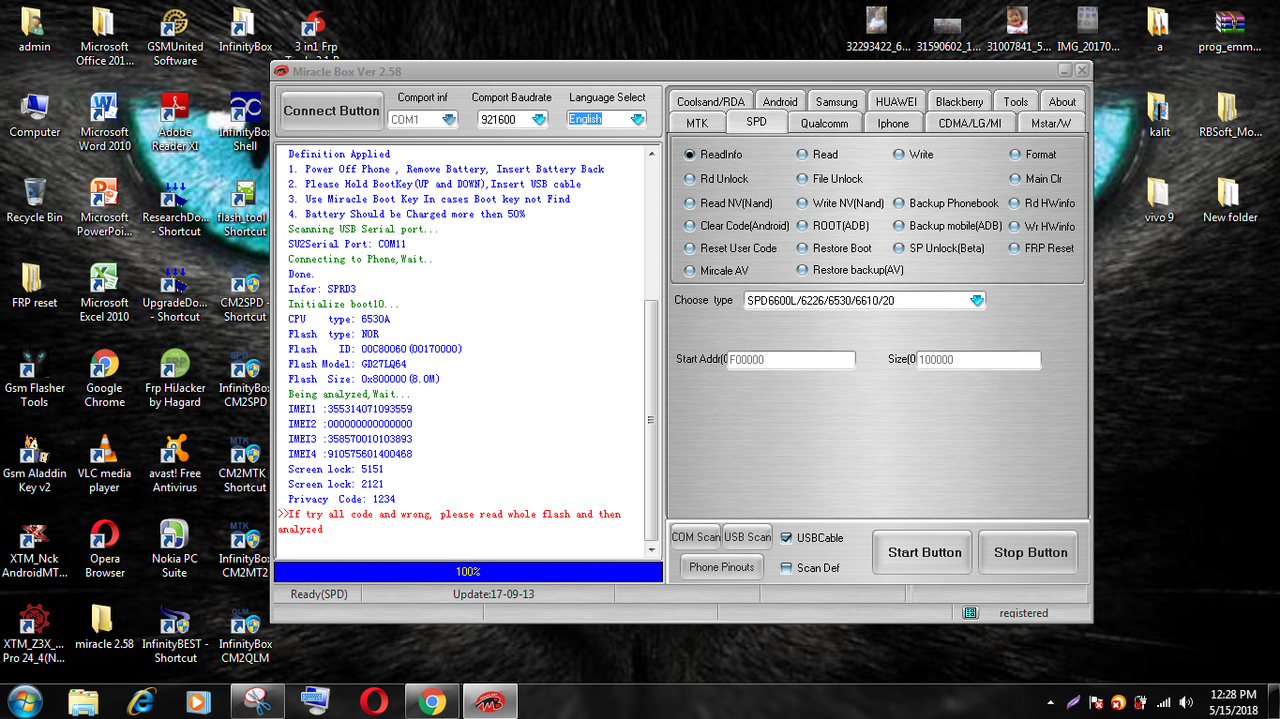The width and height of the screenshot is (1280, 719).
Task: Click the Miracle Box status bar grid icon
Action: point(970,613)
